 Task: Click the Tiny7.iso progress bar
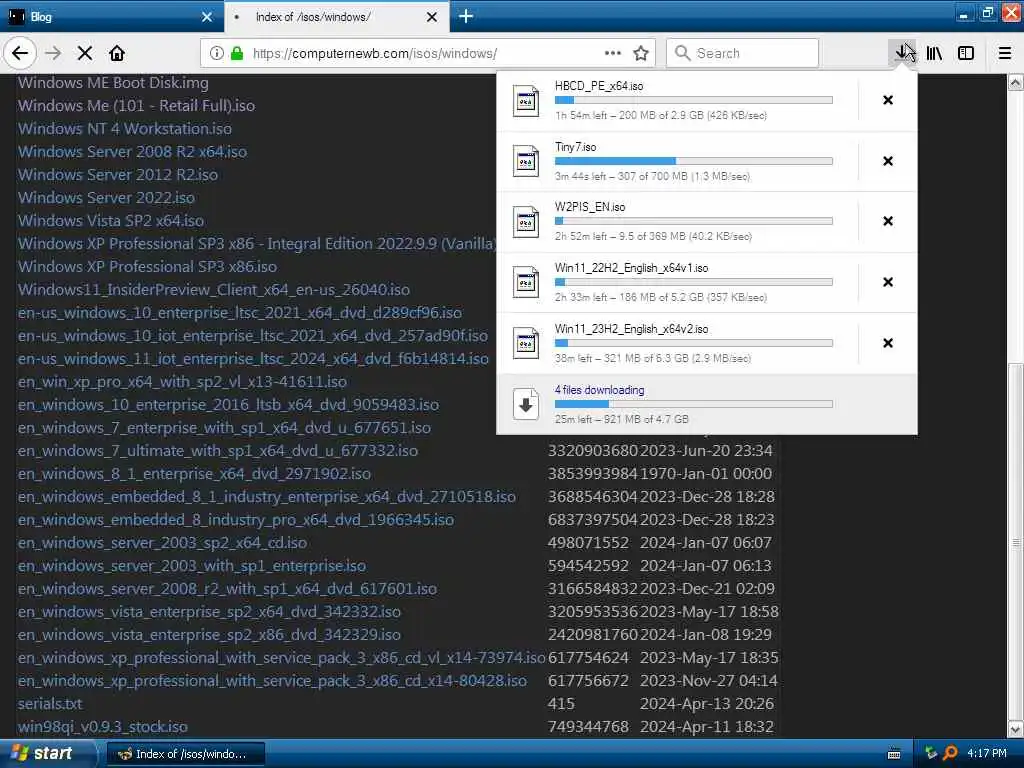click(694, 161)
